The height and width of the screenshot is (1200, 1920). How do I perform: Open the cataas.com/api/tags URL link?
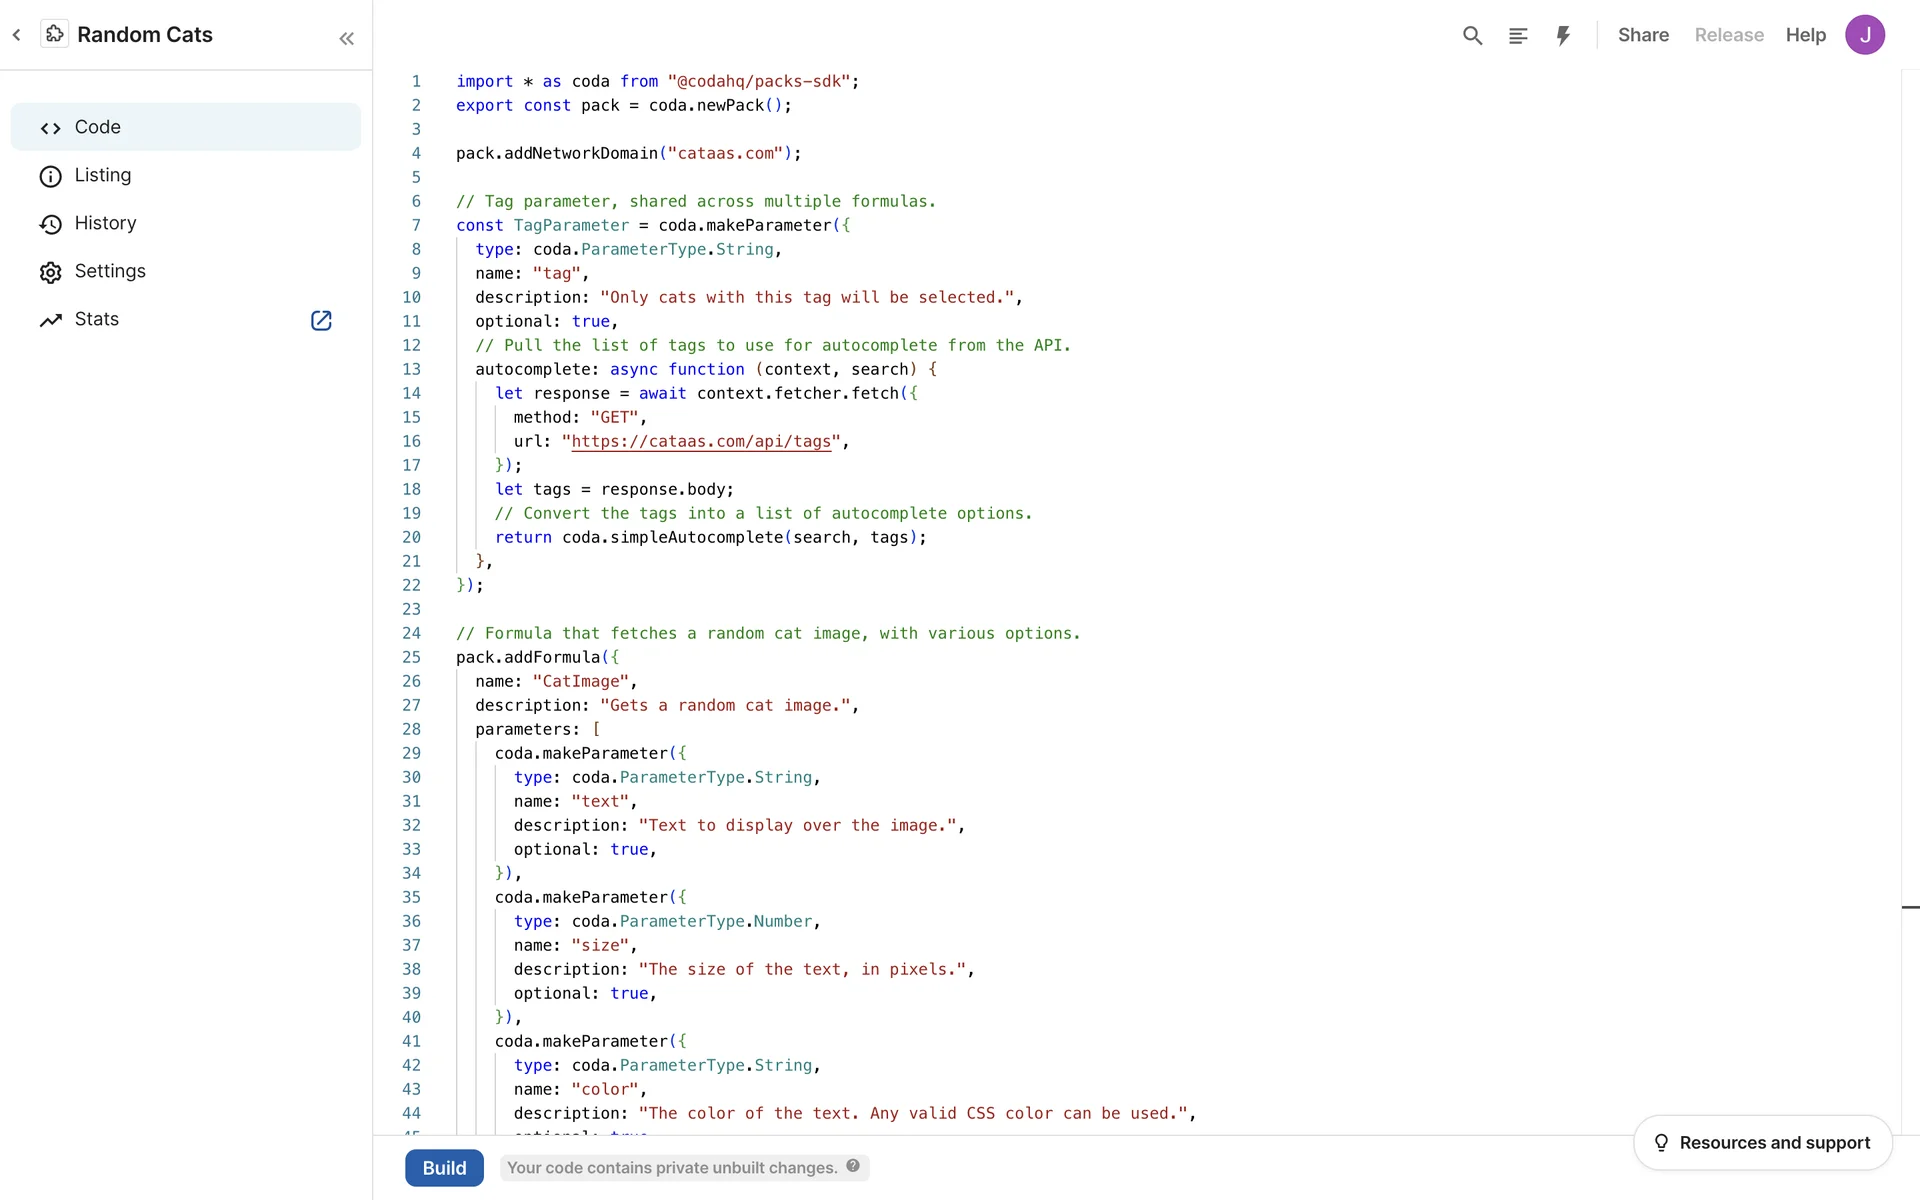coord(700,441)
